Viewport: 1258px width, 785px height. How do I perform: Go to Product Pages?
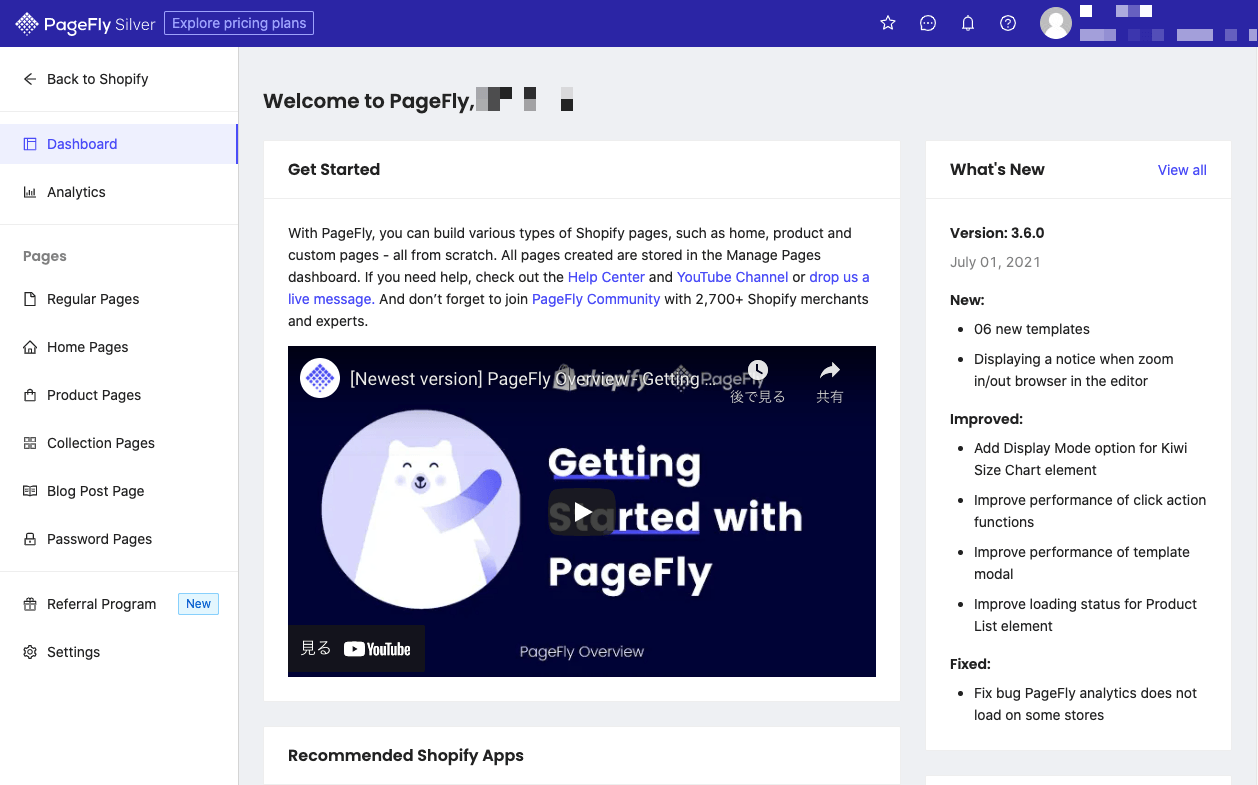point(119,395)
